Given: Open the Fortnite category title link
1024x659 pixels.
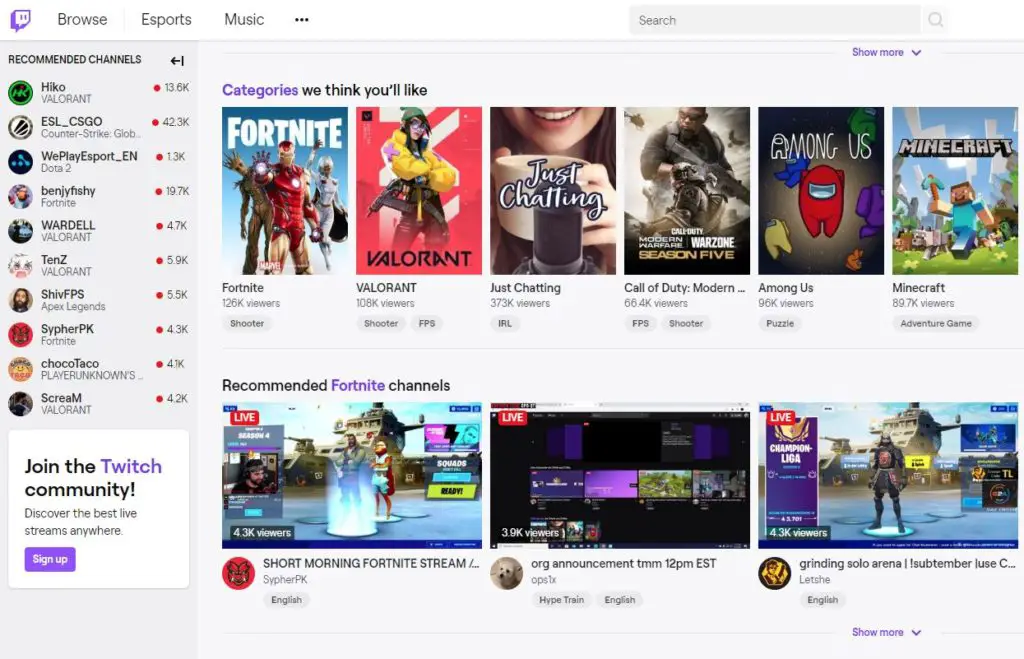Looking at the screenshot, I should pyautogui.click(x=243, y=288).
